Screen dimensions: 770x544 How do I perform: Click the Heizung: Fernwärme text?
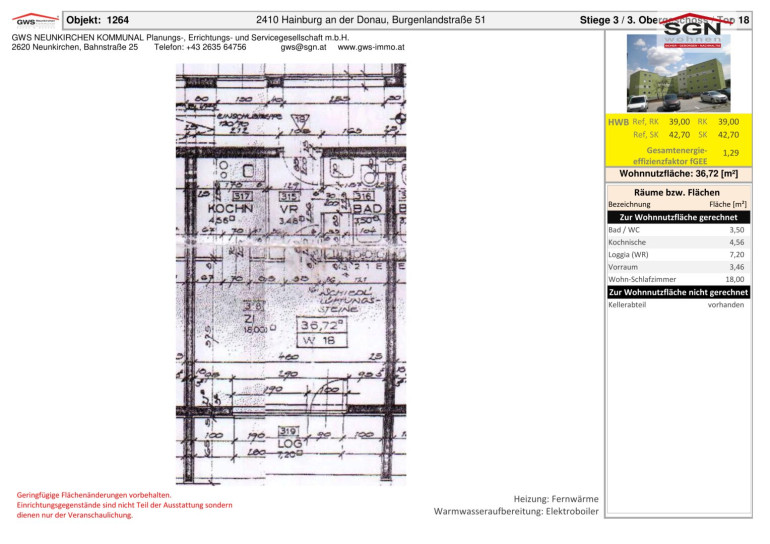coord(555,498)
